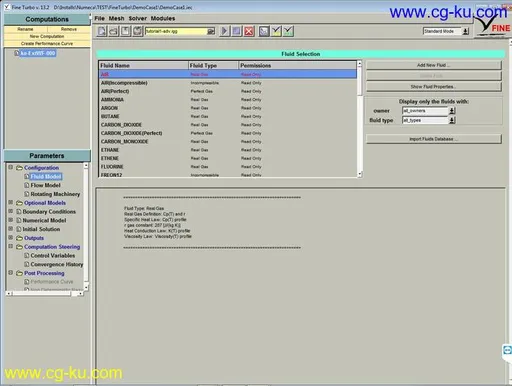The width and height of the screenshot is (512, 386).
Task: Click the Fluid Name column header
Action: click(144, 66)
